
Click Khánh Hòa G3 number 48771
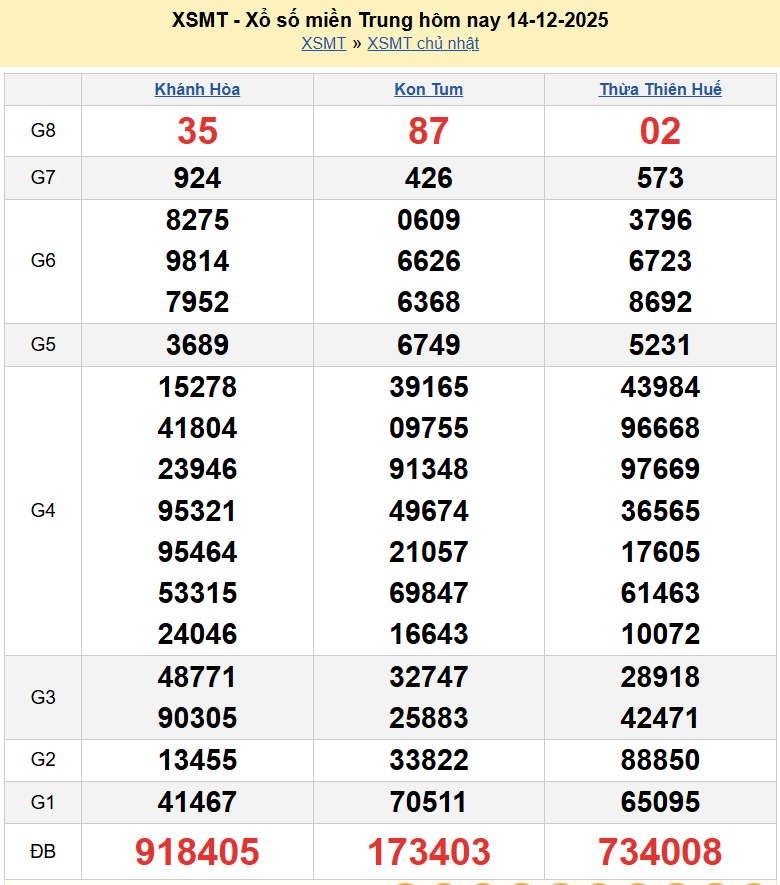tap(197, 677)
